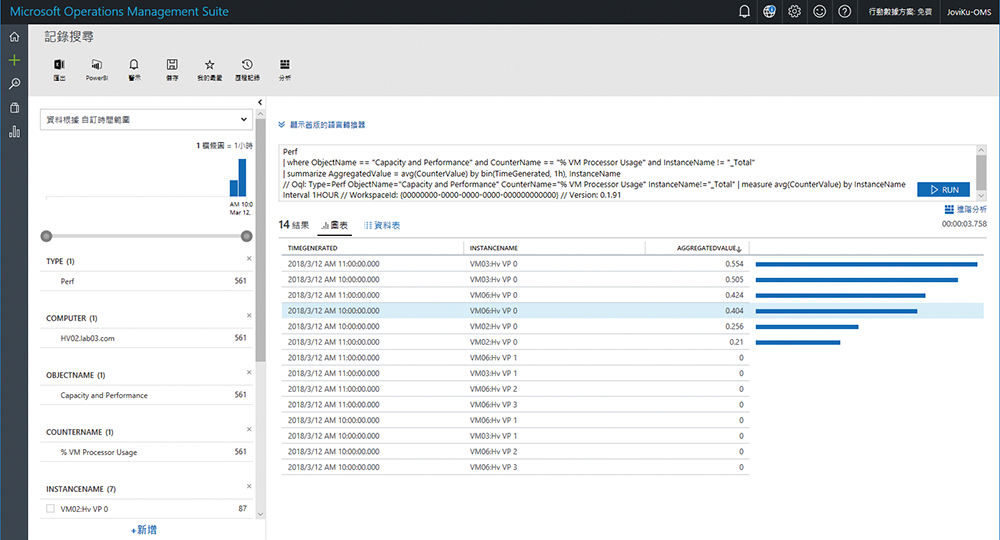Click the left time range slider handle
This screenshot has height=540, width=1000.
click(46, 236)
